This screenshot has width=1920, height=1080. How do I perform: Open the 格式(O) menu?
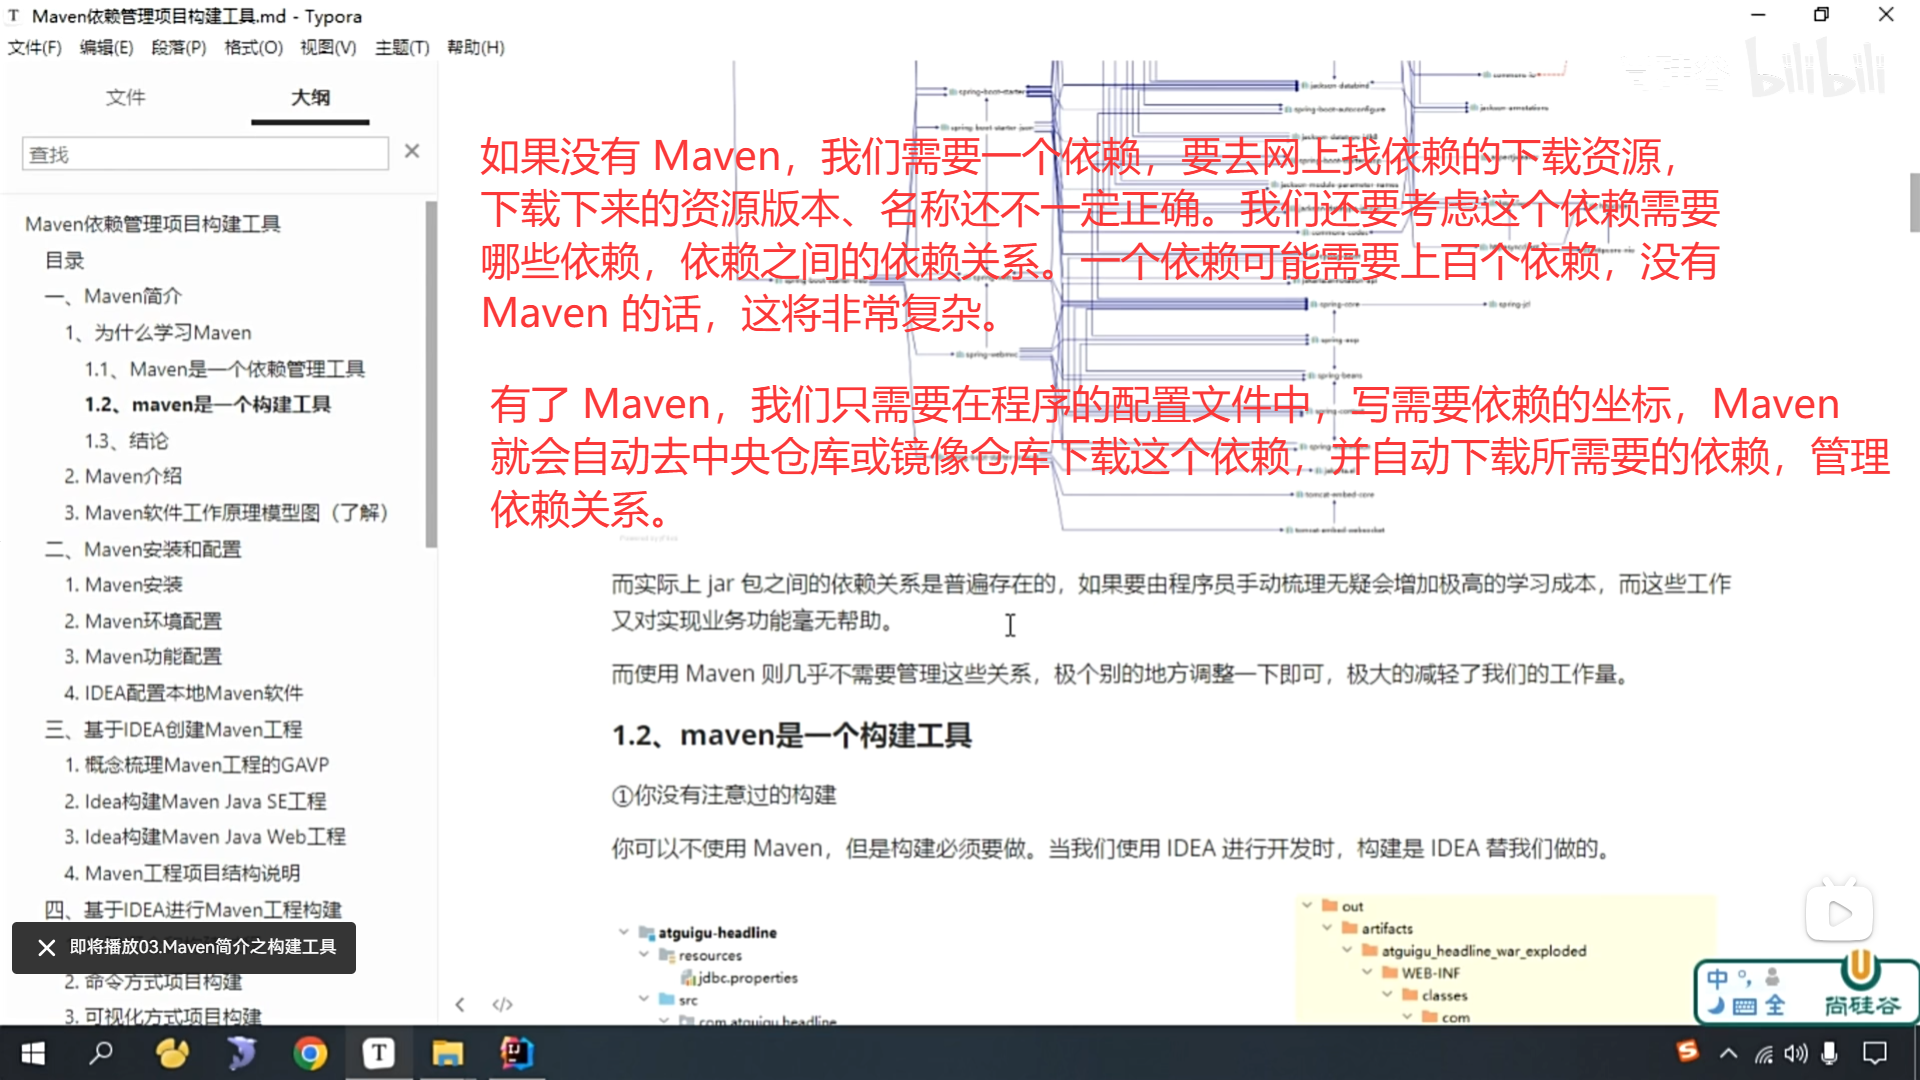[253, 47]
